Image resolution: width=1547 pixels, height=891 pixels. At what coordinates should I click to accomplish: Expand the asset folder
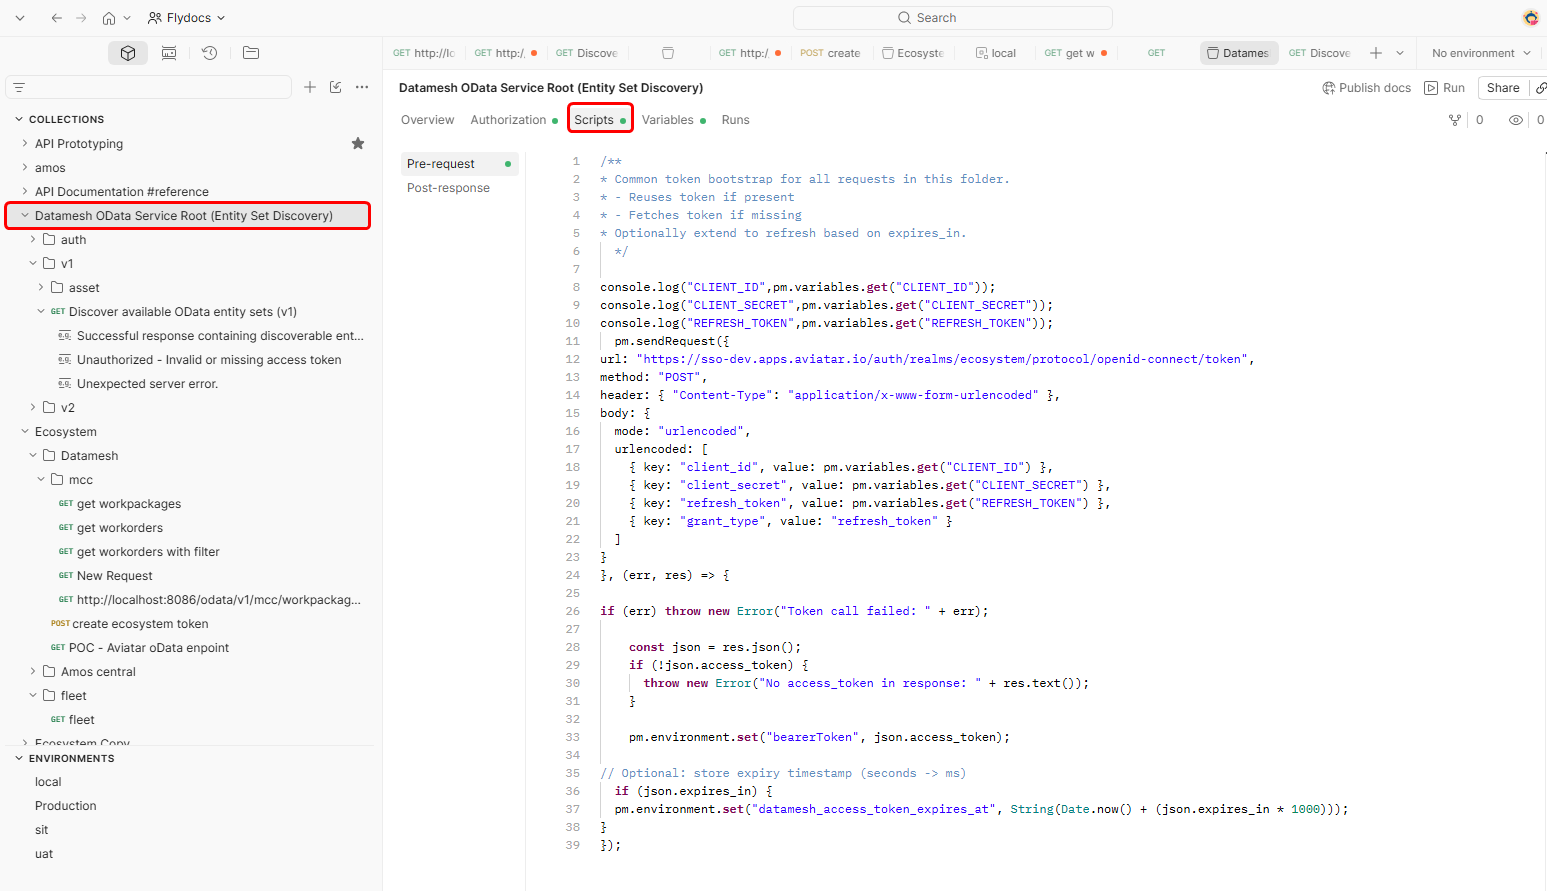[x=41, y=287]
